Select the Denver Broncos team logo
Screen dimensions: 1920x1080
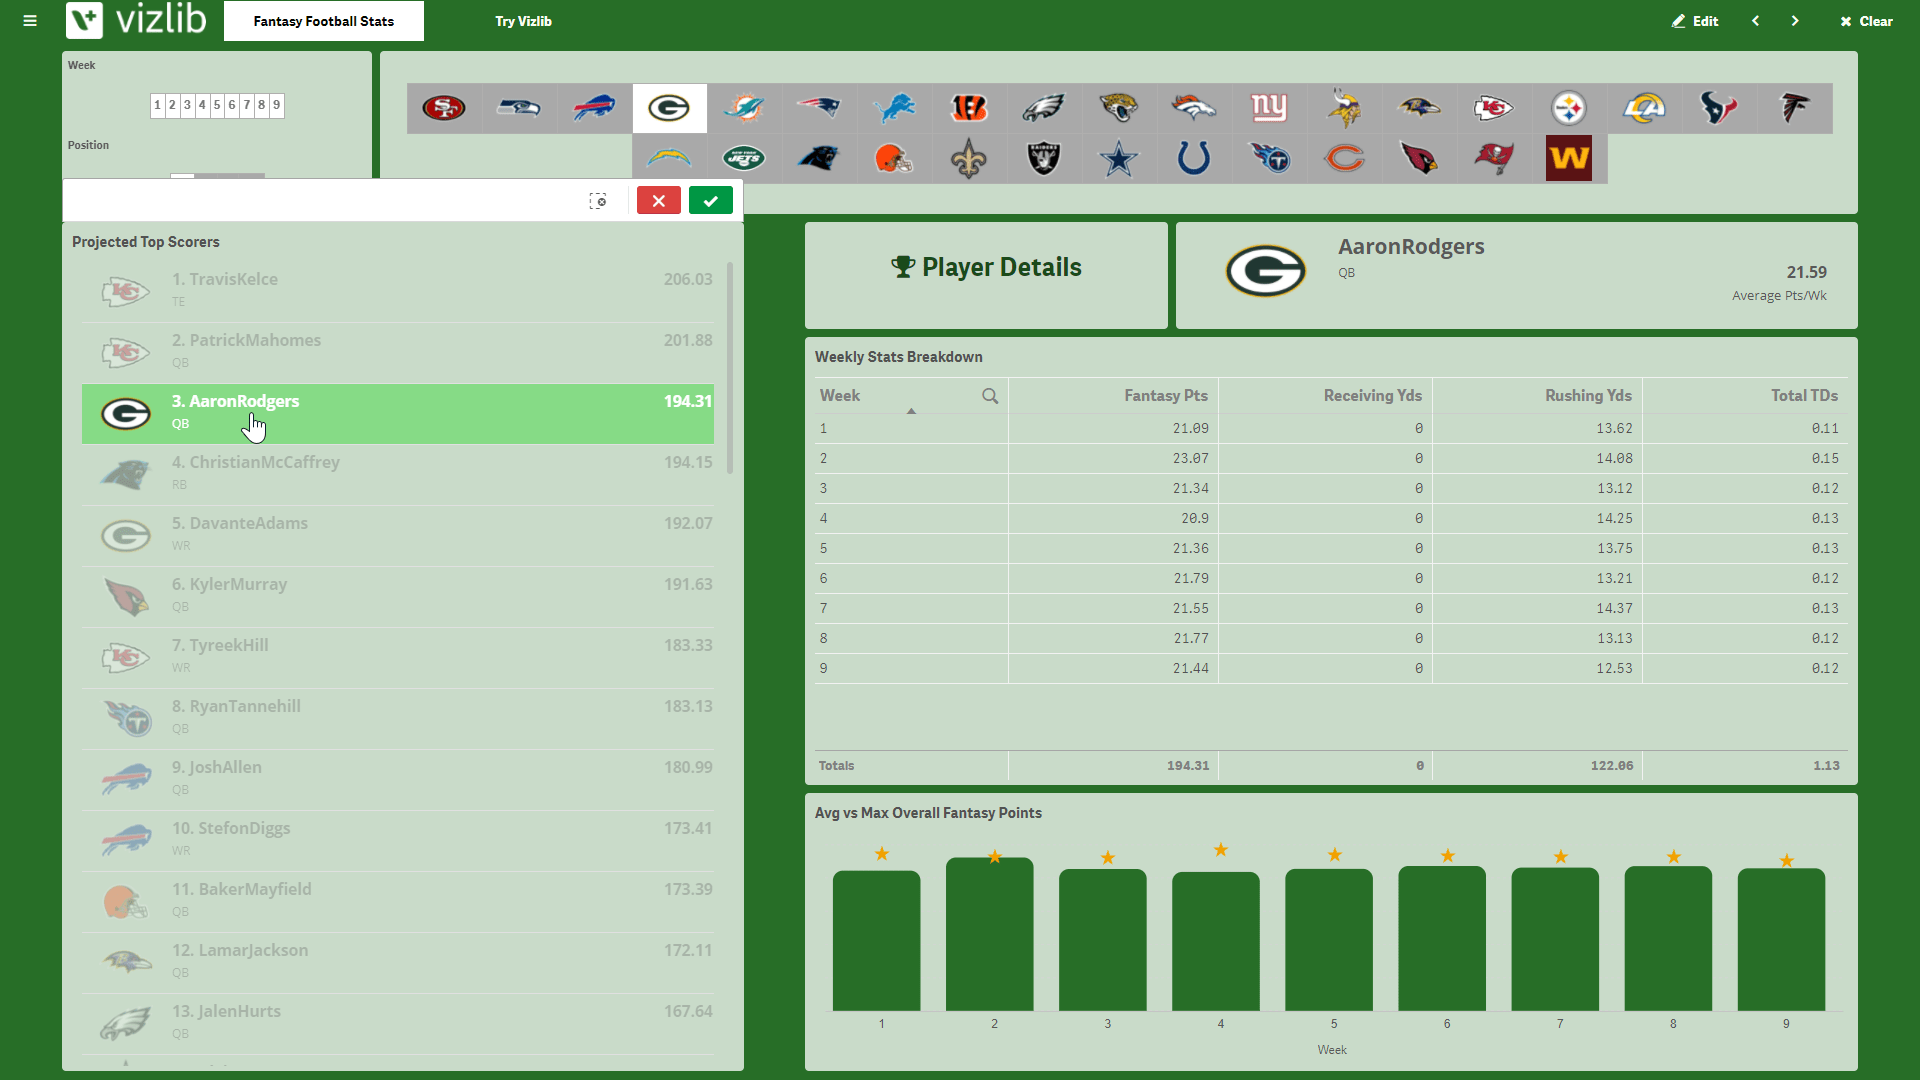pos(1194,108)
